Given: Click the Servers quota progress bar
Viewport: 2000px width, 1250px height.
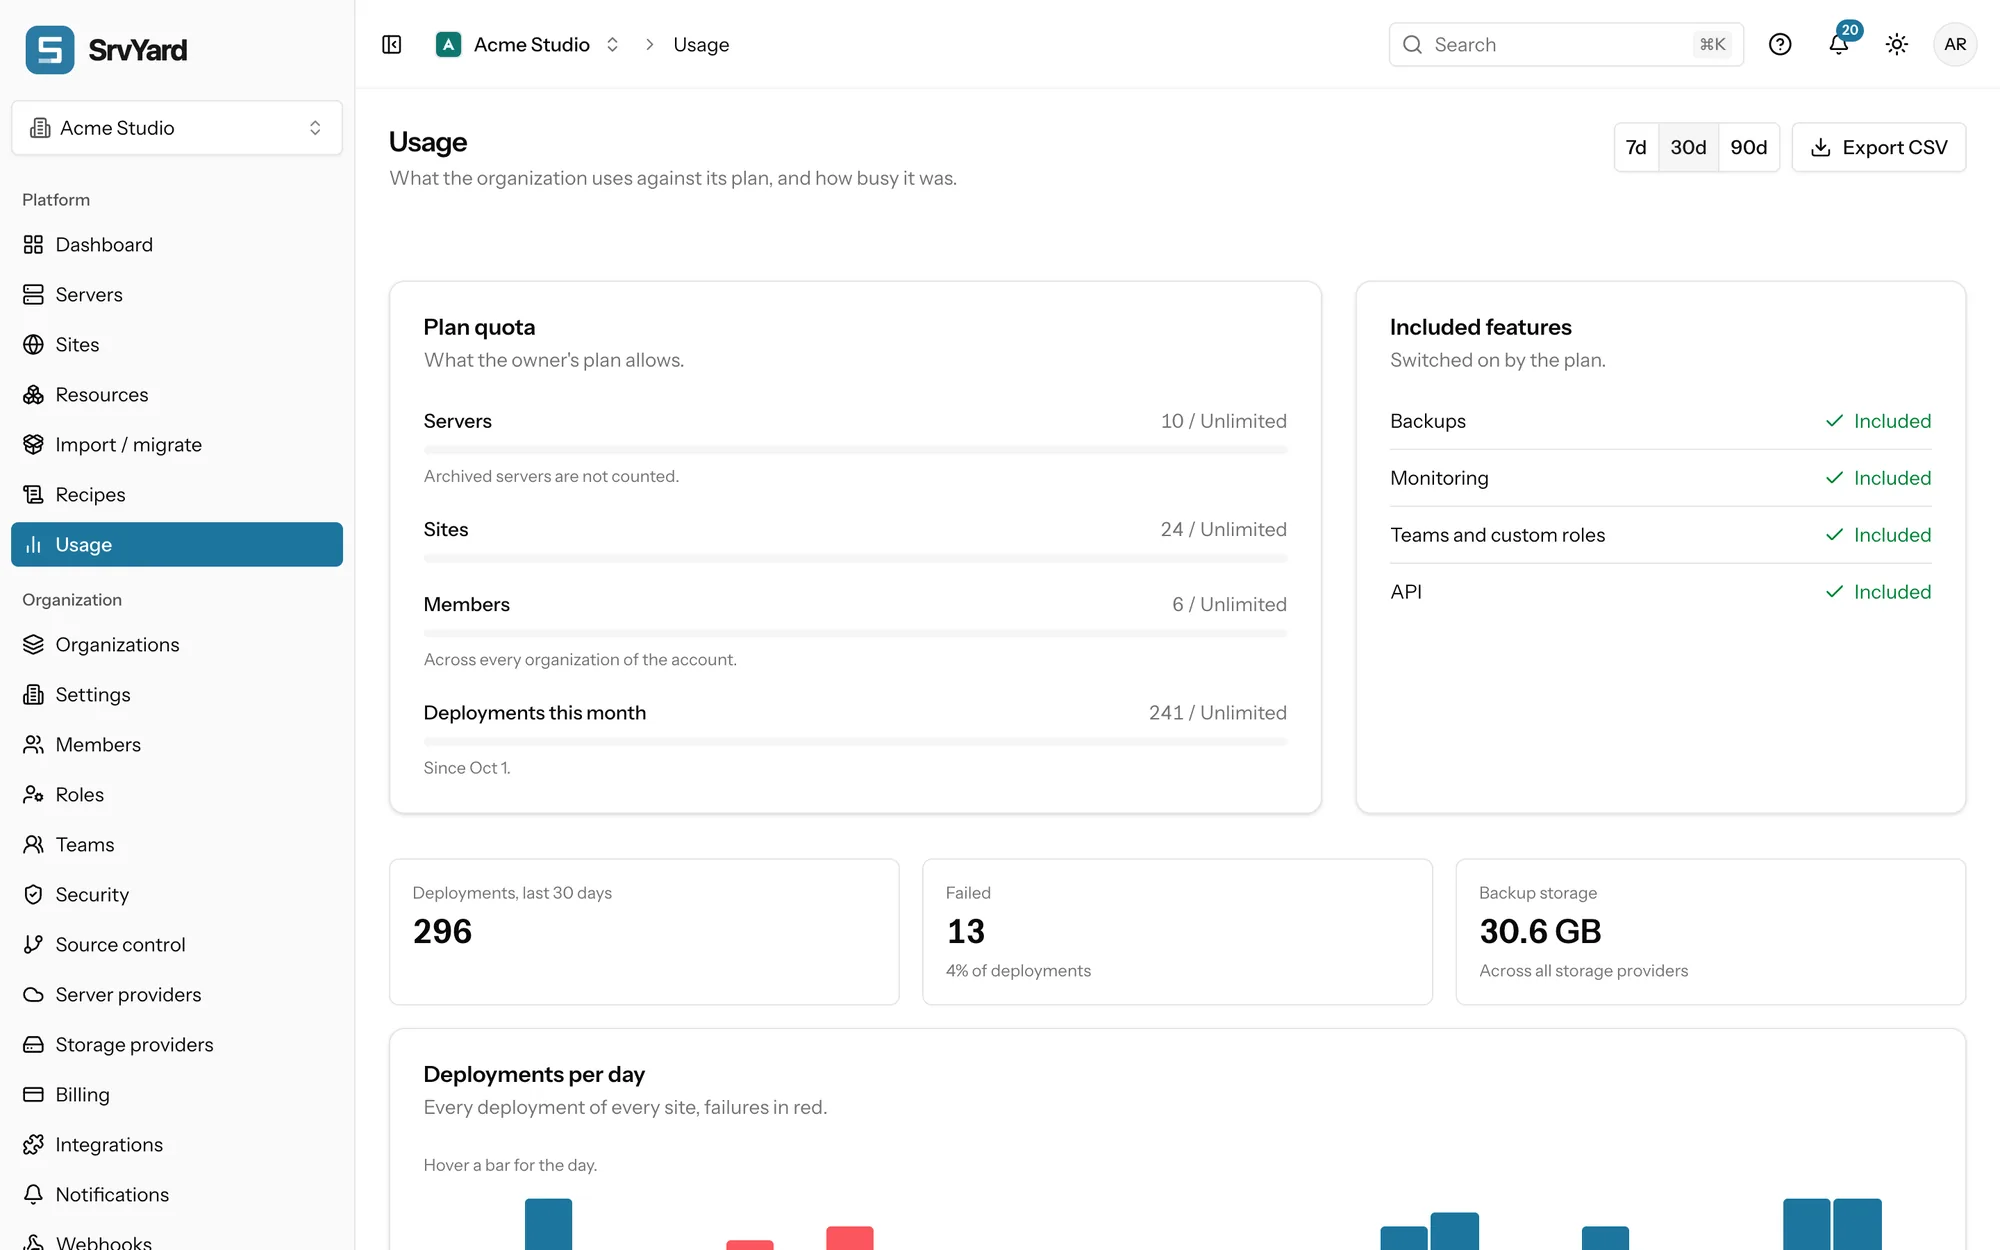Looking at the screenshot, I should pos(855,451).
